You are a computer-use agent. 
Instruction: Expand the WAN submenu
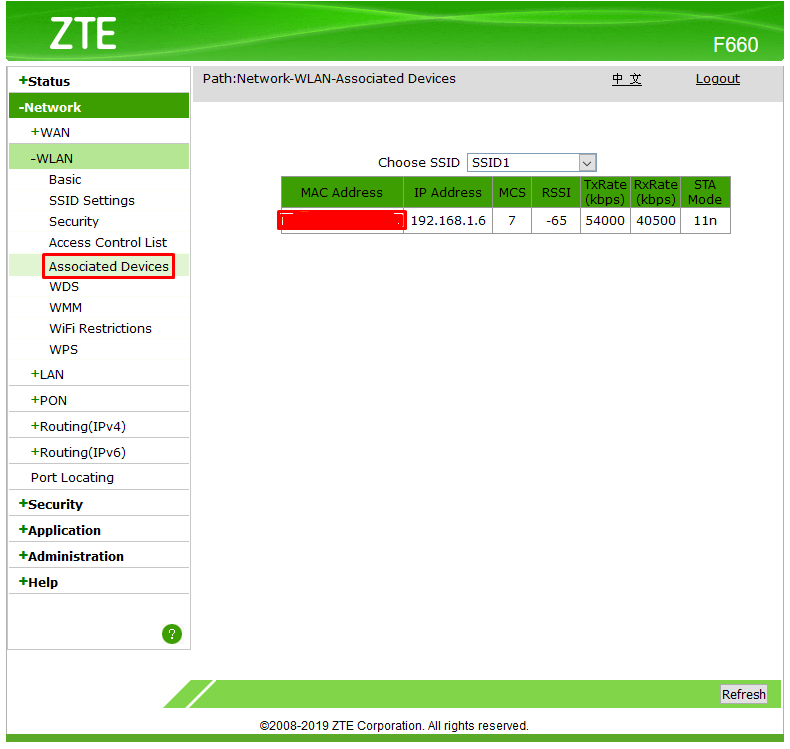(x=50, y=132)
